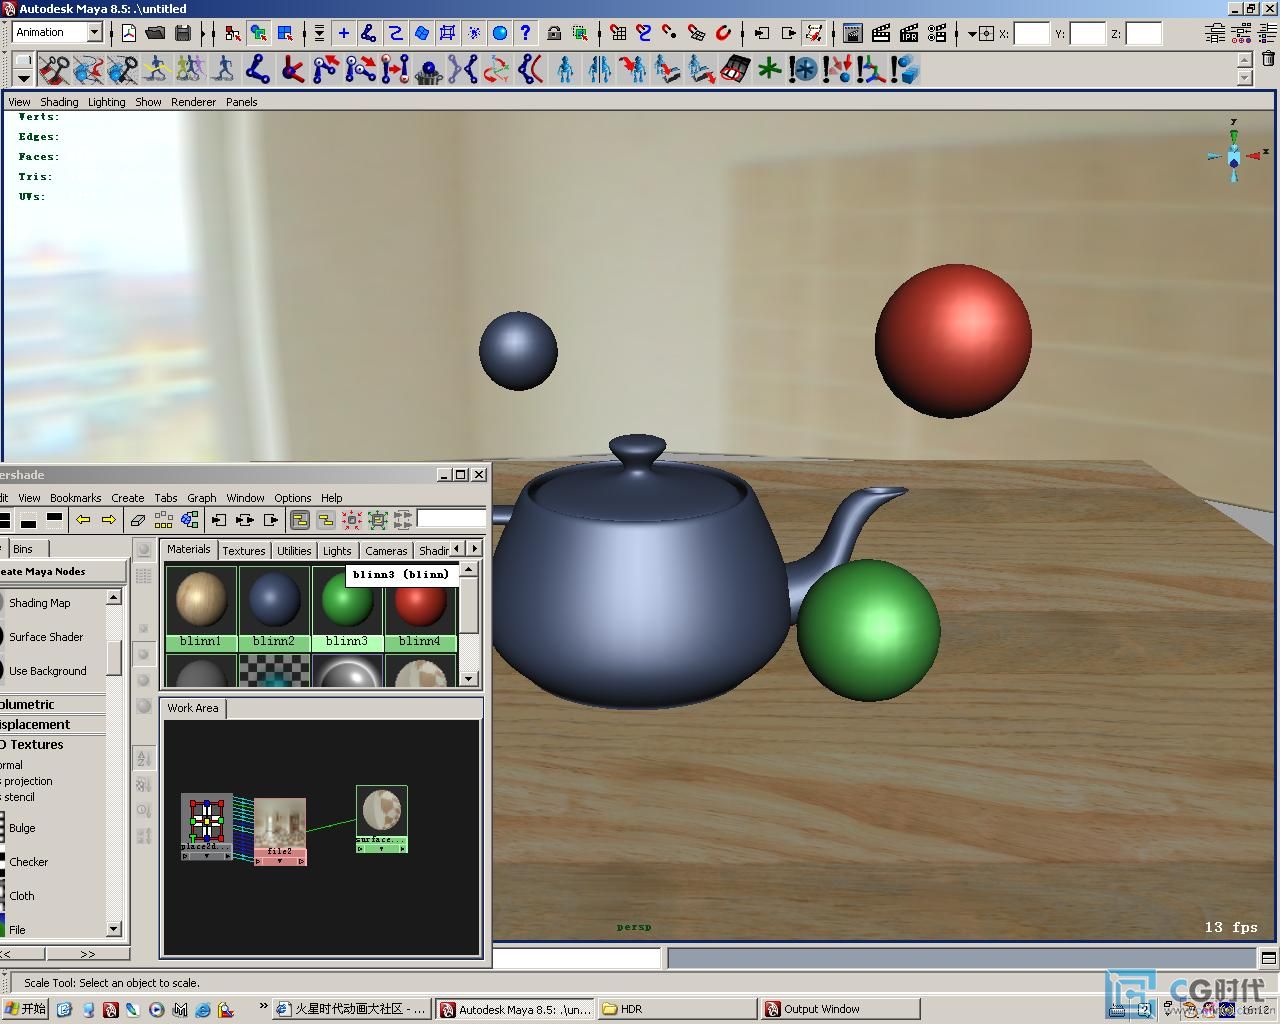Image resolution: width=1280 pixels, height=1024 pixels.
Task: Toggle the joints selection mask icon
Action: coord(369,33)
